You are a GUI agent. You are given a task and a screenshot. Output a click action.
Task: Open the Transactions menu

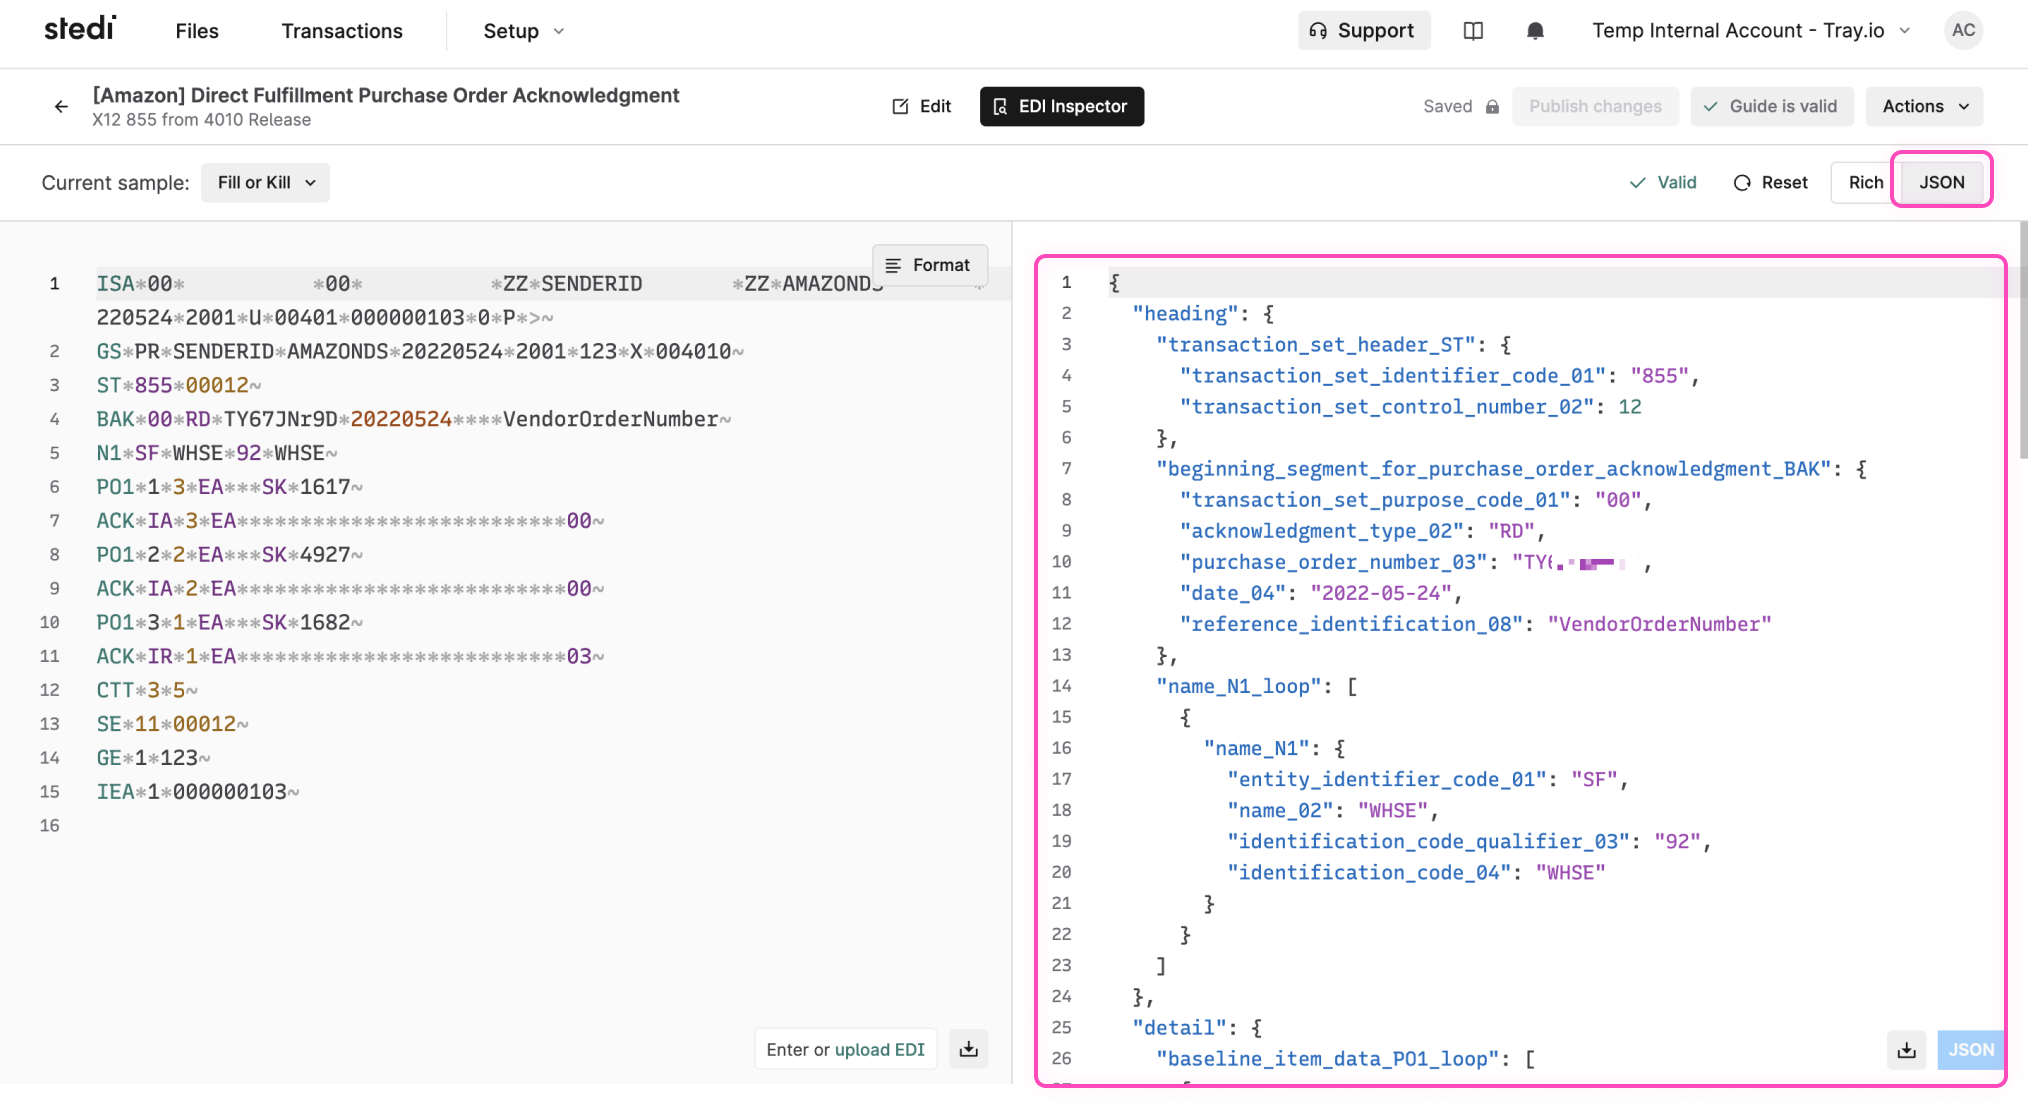341,31
